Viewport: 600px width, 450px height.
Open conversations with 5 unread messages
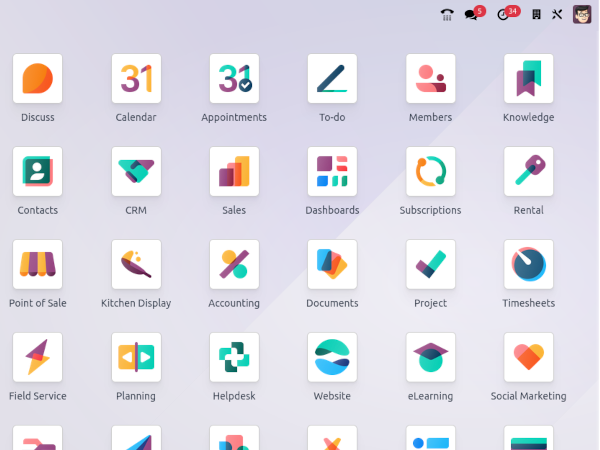click(474, 13)
